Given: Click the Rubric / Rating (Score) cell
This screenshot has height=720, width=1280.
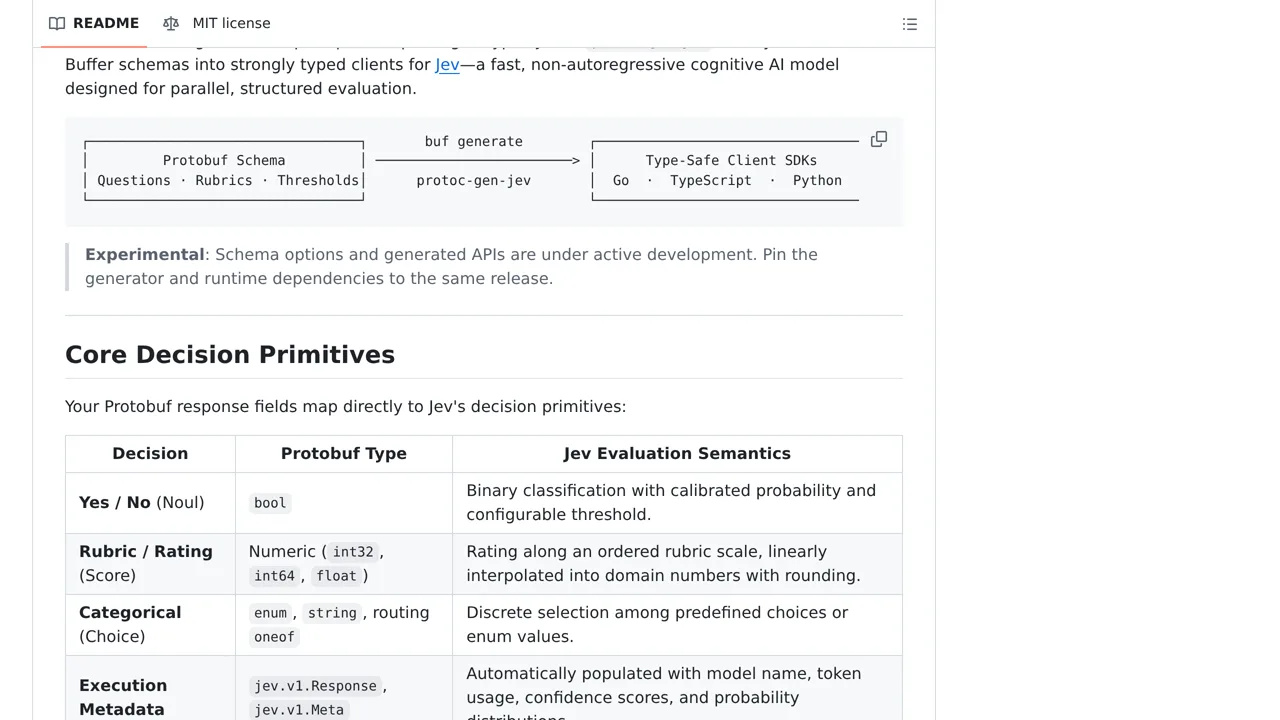Looking at the screenshot, I should point(150,564).
